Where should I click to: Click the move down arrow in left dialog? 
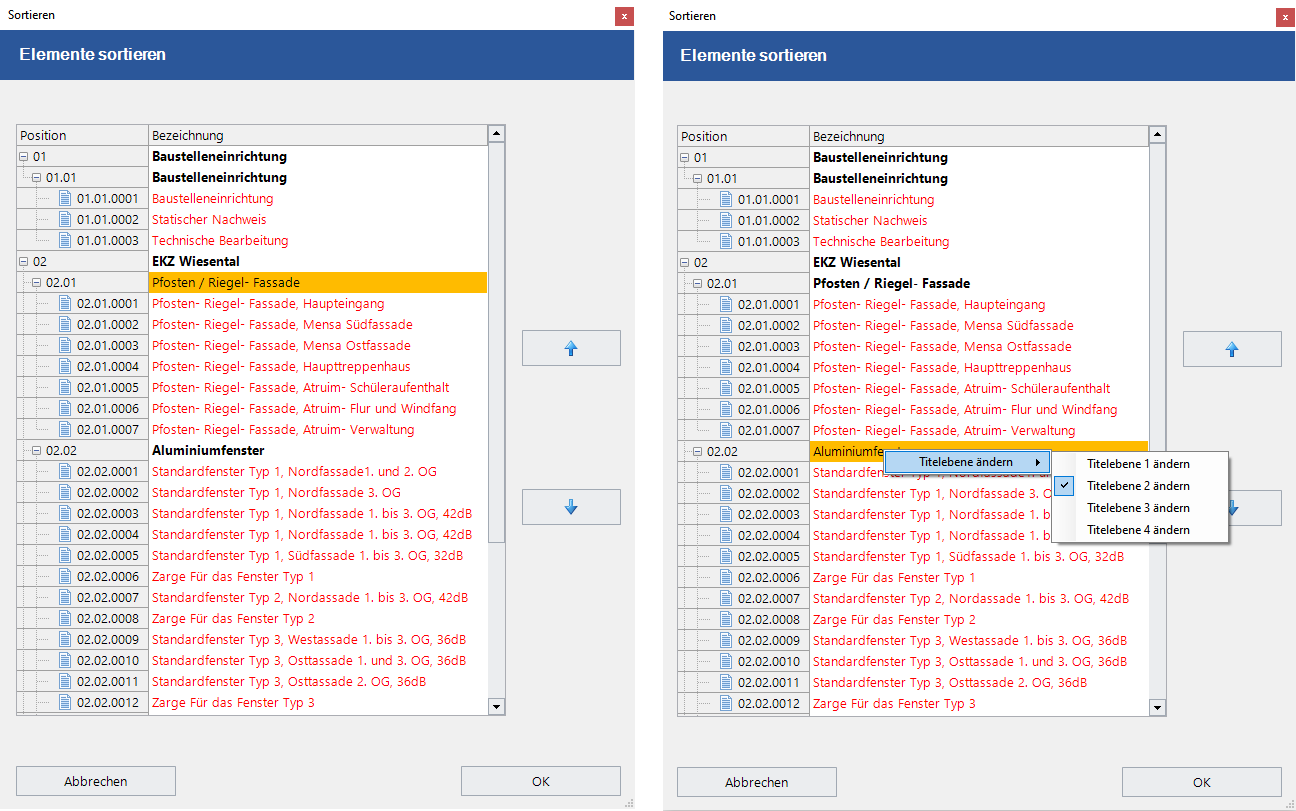point(571,507)
